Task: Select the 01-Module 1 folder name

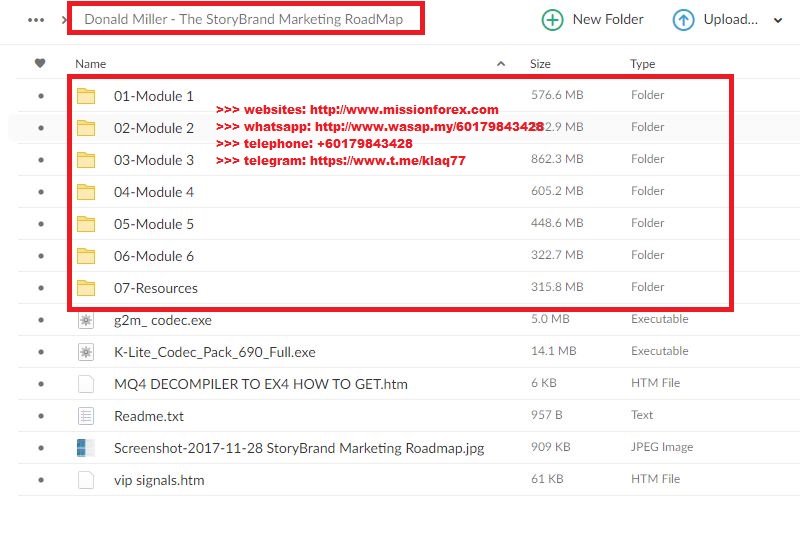Action: 154,96
